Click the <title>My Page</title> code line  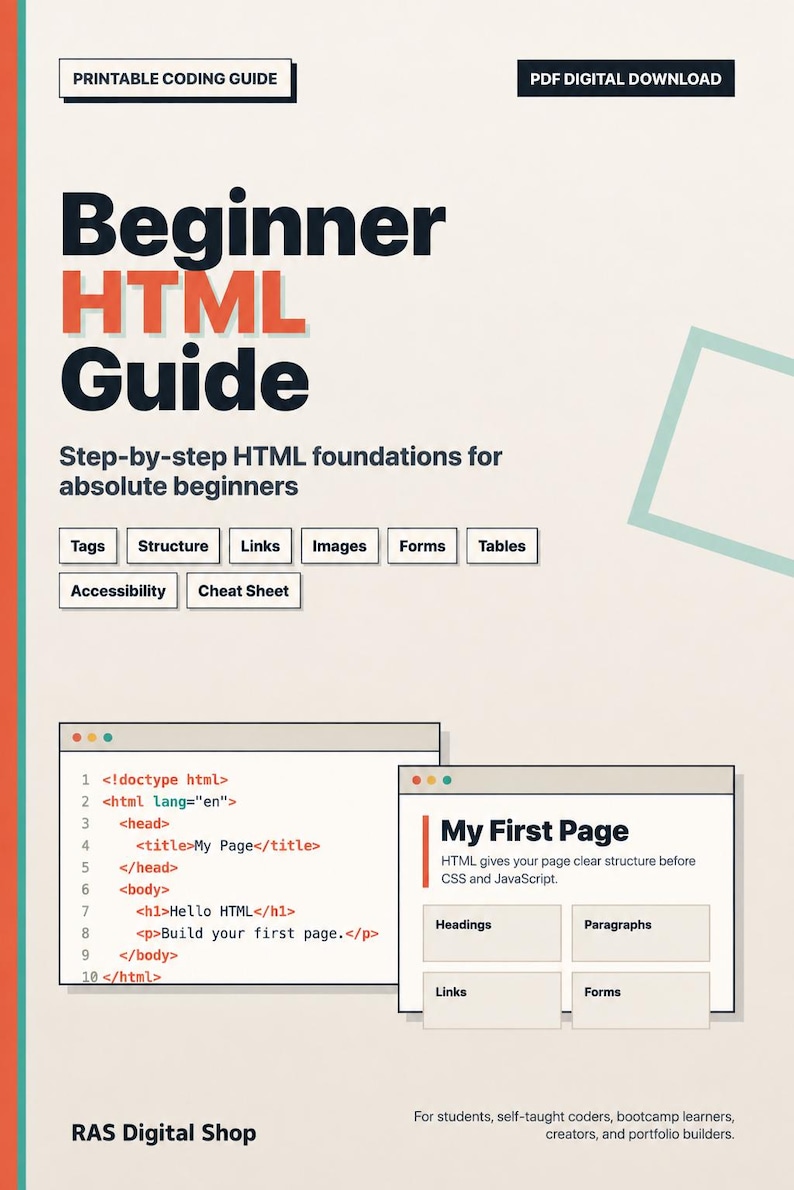click(228, 845)
